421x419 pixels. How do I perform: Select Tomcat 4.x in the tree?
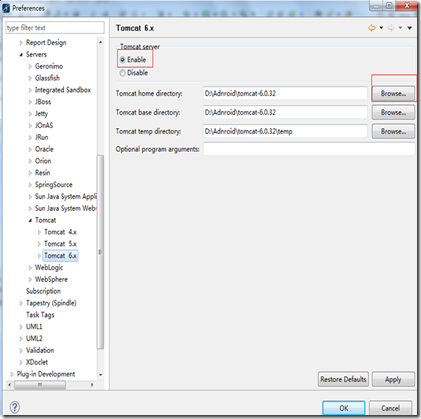(x=60, y=232)
